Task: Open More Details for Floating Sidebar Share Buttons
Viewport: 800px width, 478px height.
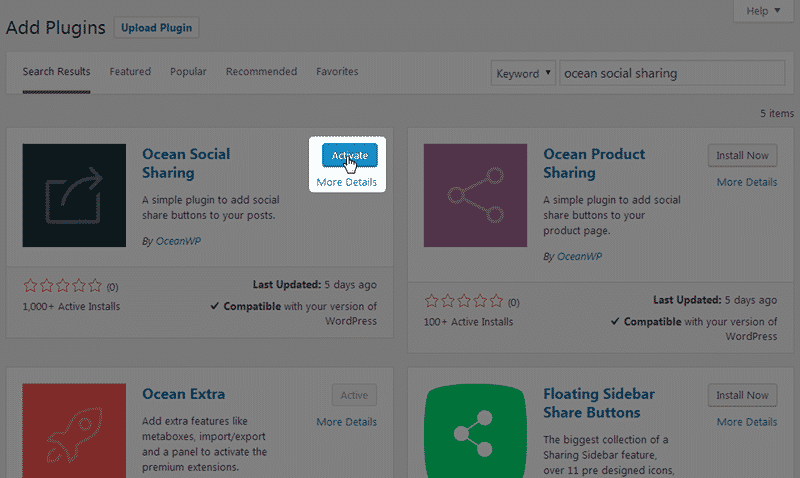Action: 747,422
